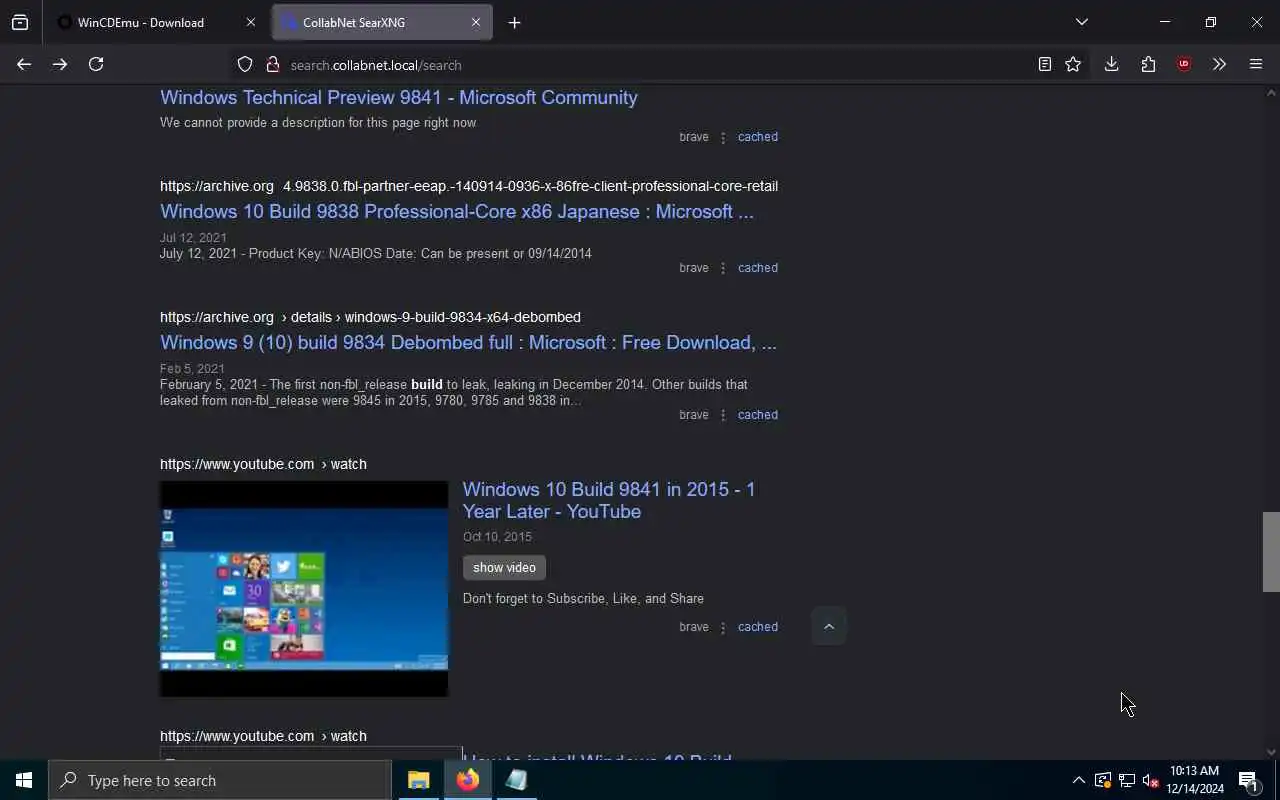Click the page vertical scrollbar thumb
The image size is (1280, 800).
click(1271, 552)
